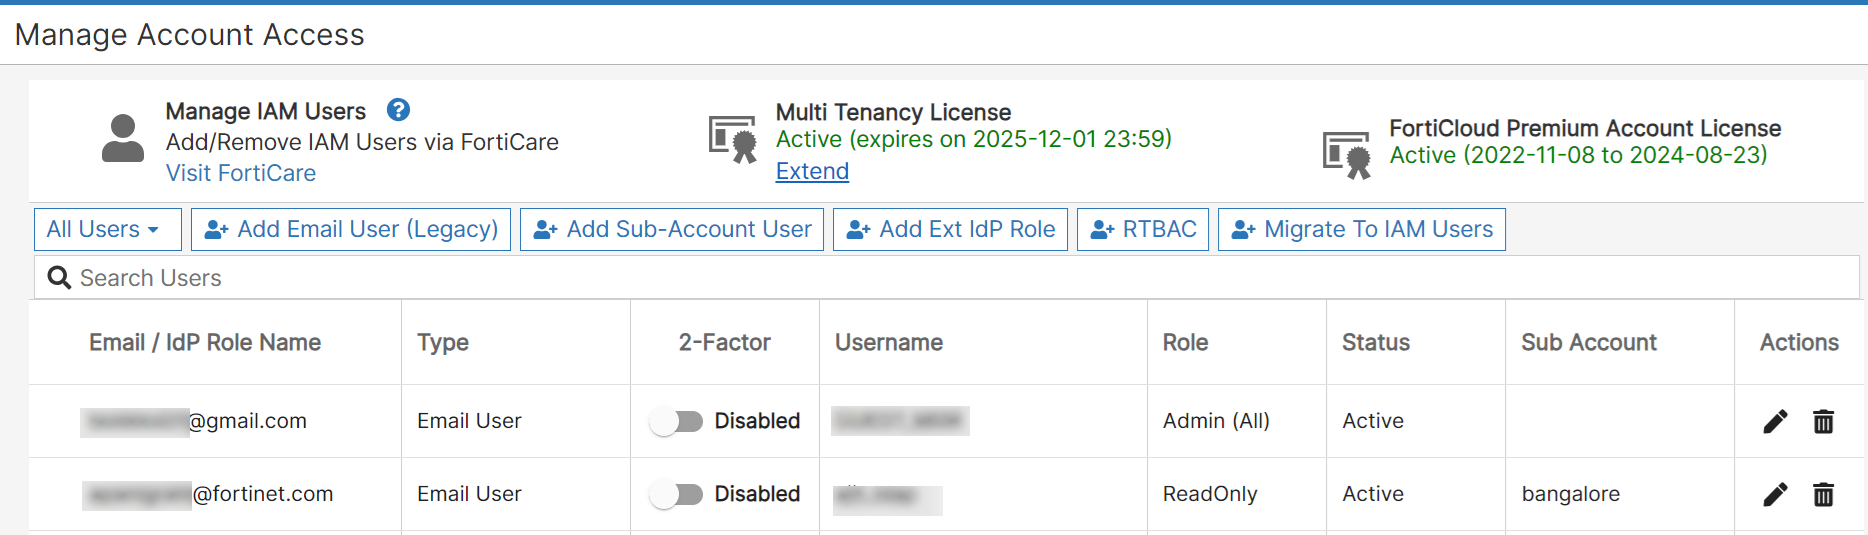Delete the fortinet.com user with trash icon
The image size is (1868, 535).
click(x=1823, y=495)
